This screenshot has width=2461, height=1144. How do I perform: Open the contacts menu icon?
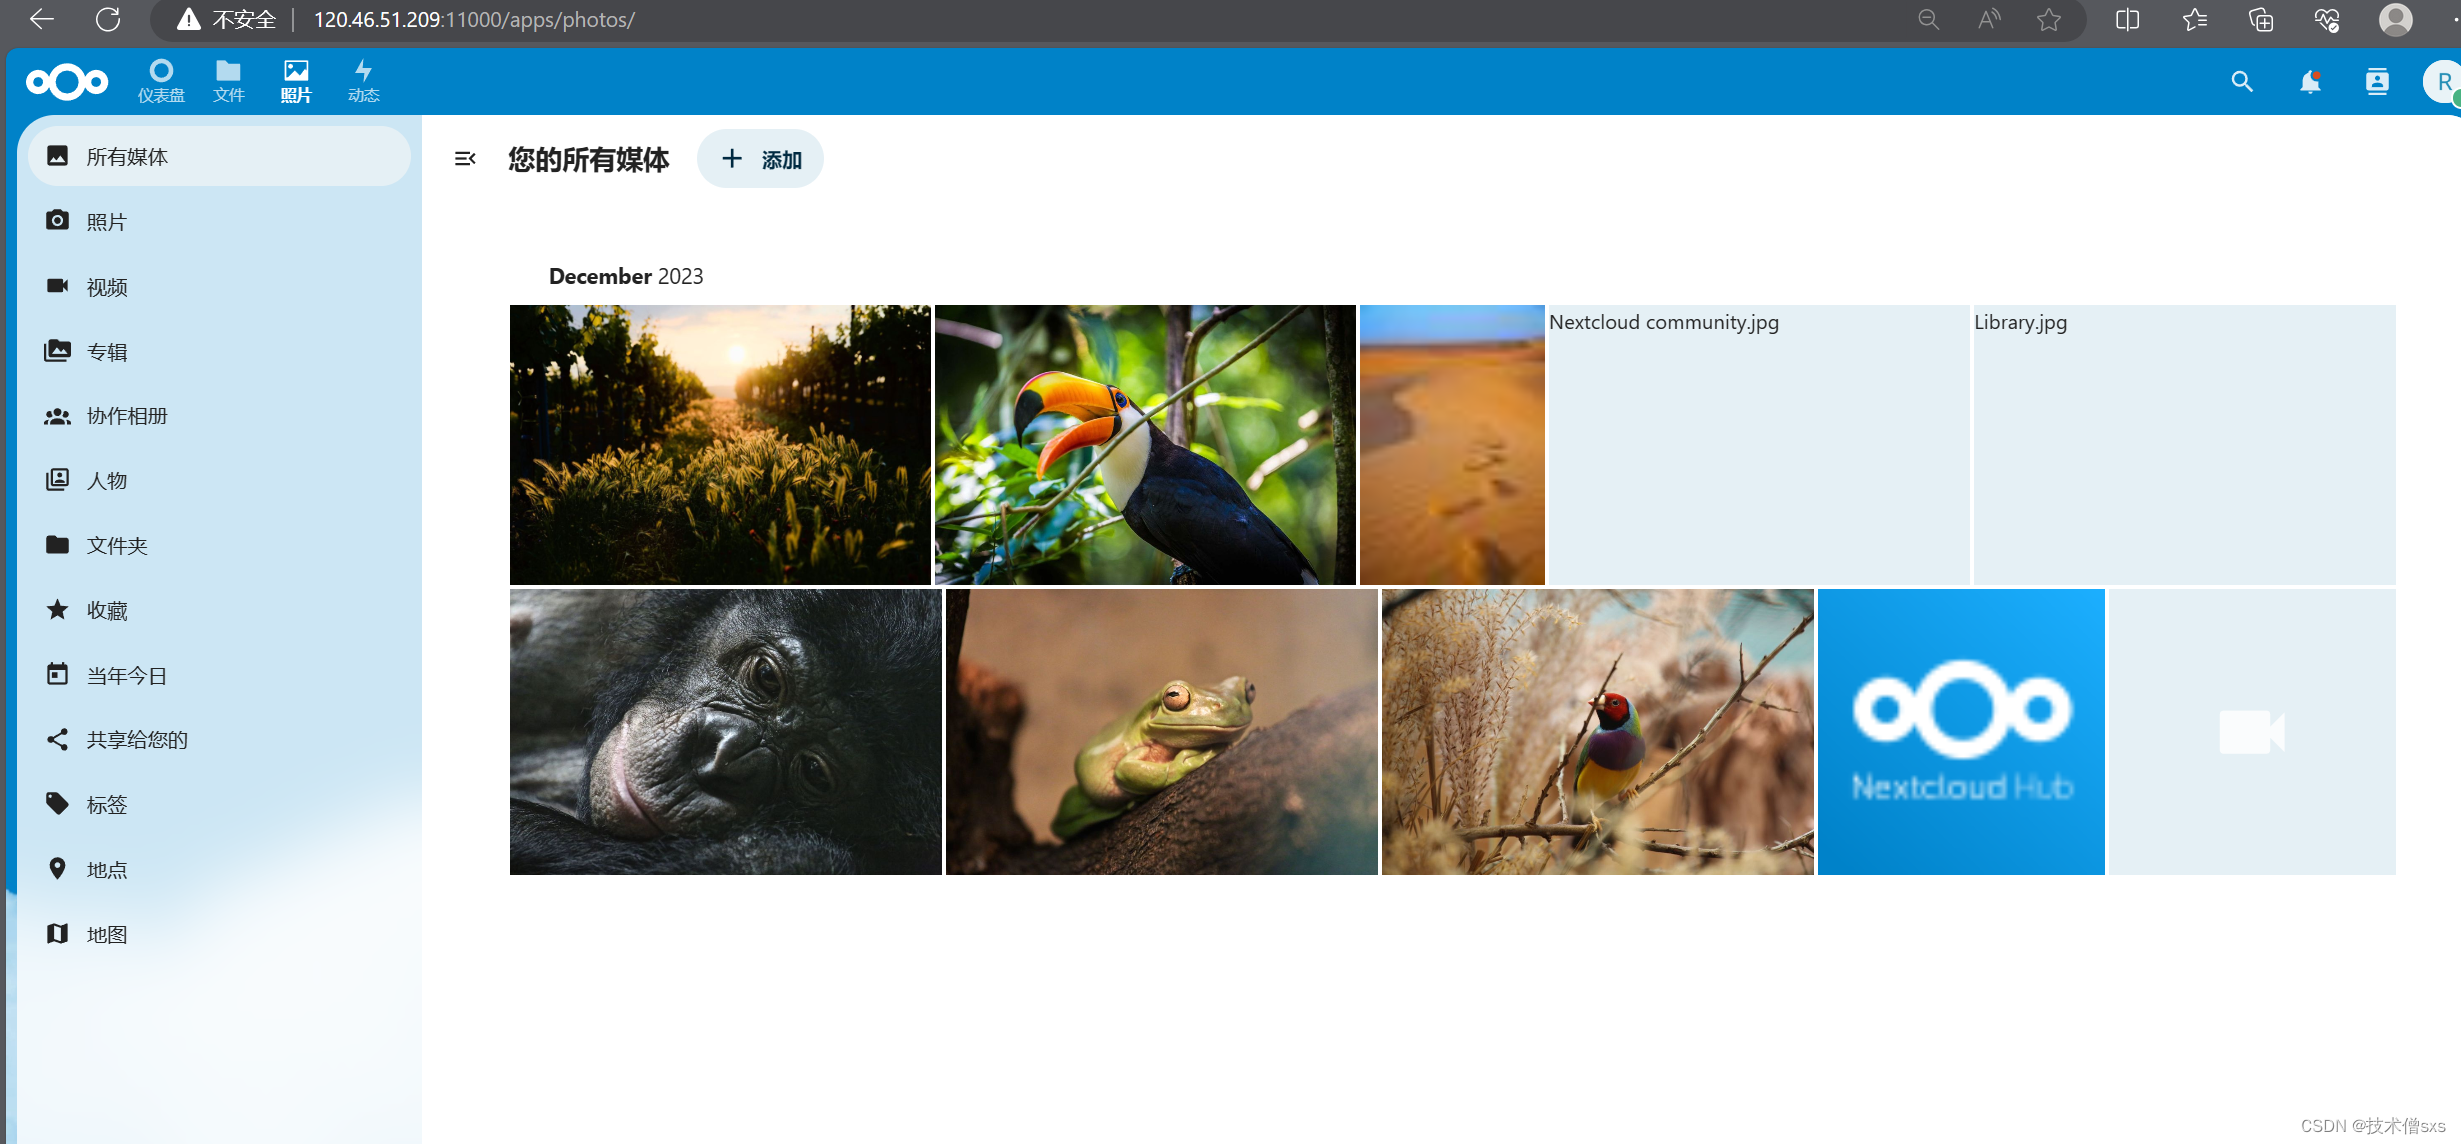click(x=2377, y=82)
